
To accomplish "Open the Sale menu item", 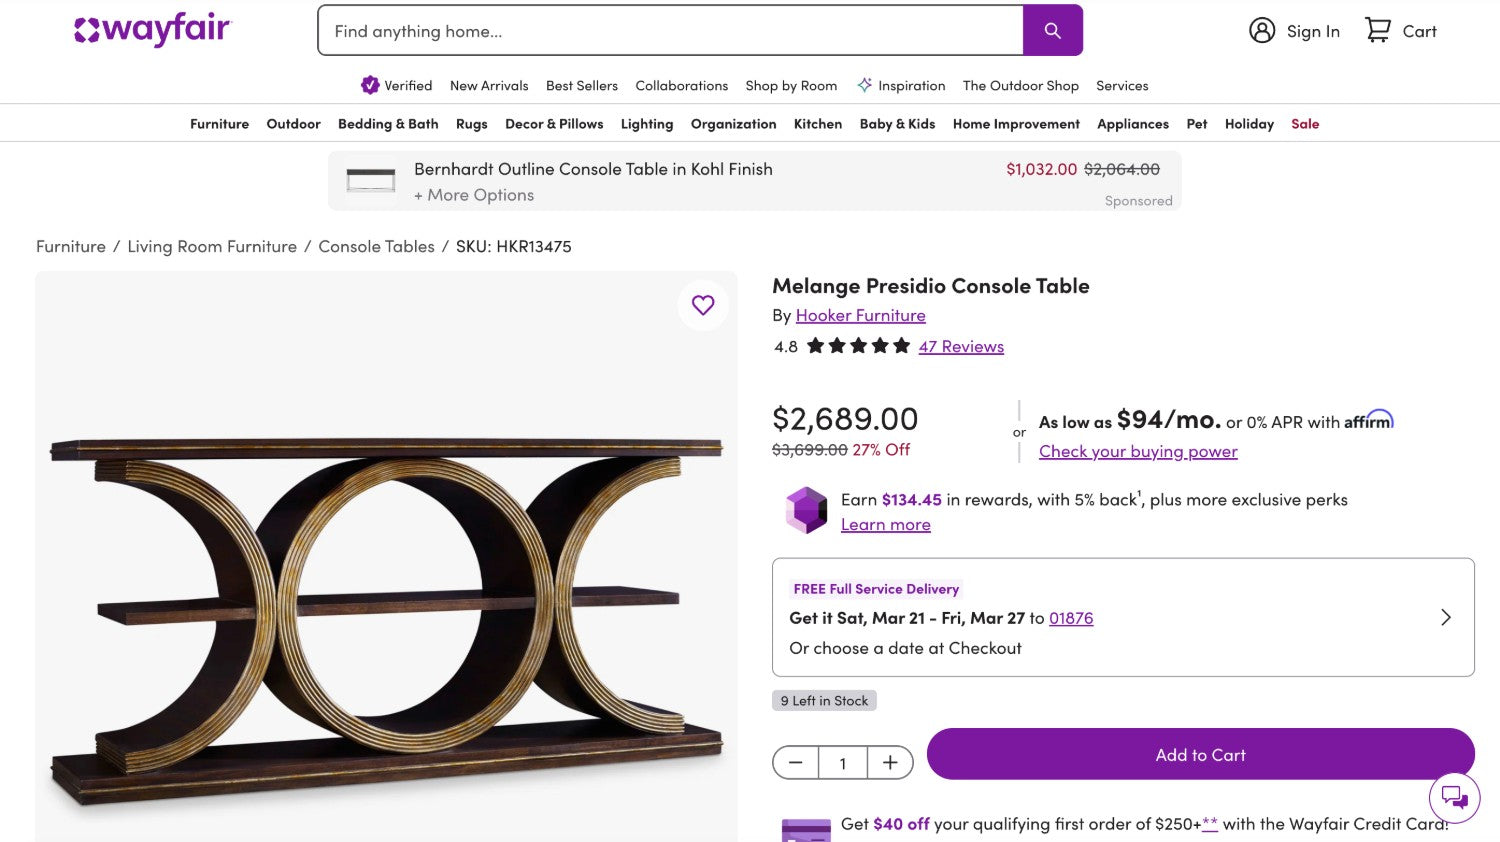I will pos(1305,124).
